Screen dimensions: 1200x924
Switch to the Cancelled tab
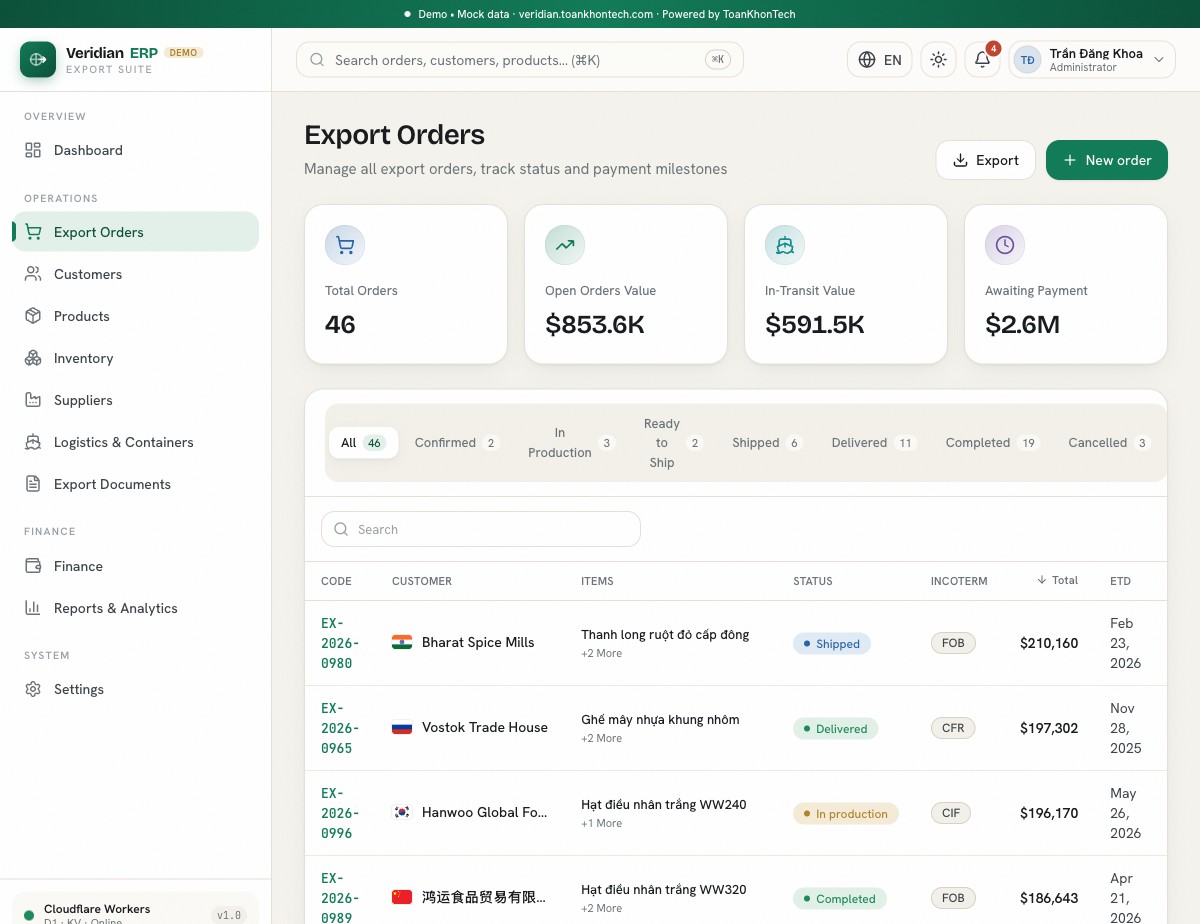(1109, 443)
